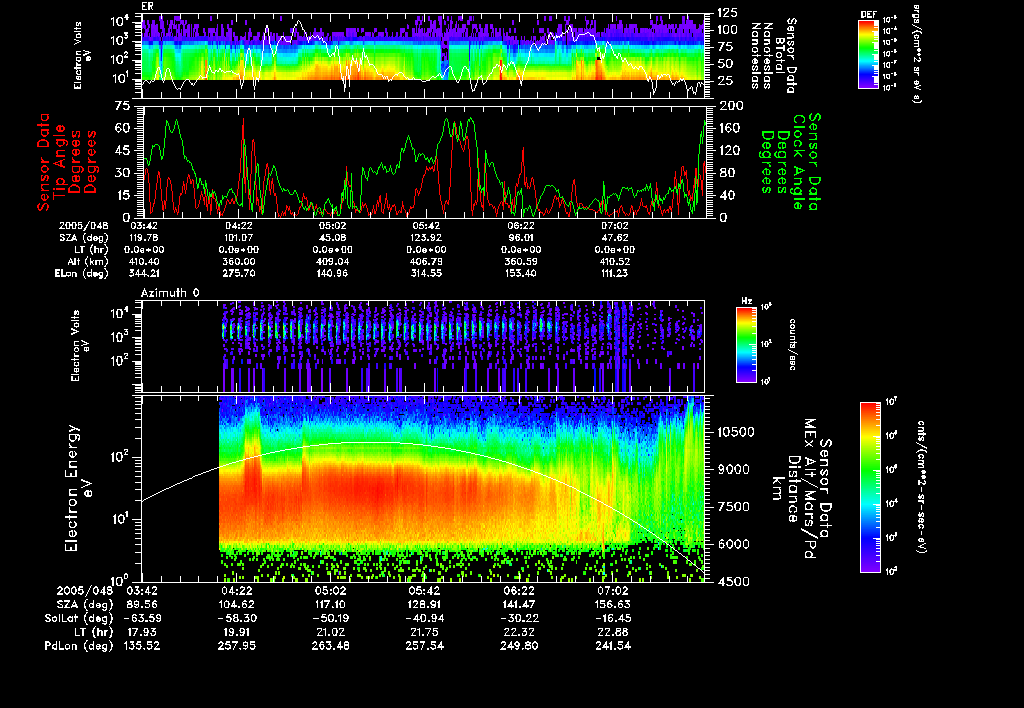The width and height of the screenshot is (1024, 708).
Task: Select the local time value 21.75
Action: tap(424, 632)
